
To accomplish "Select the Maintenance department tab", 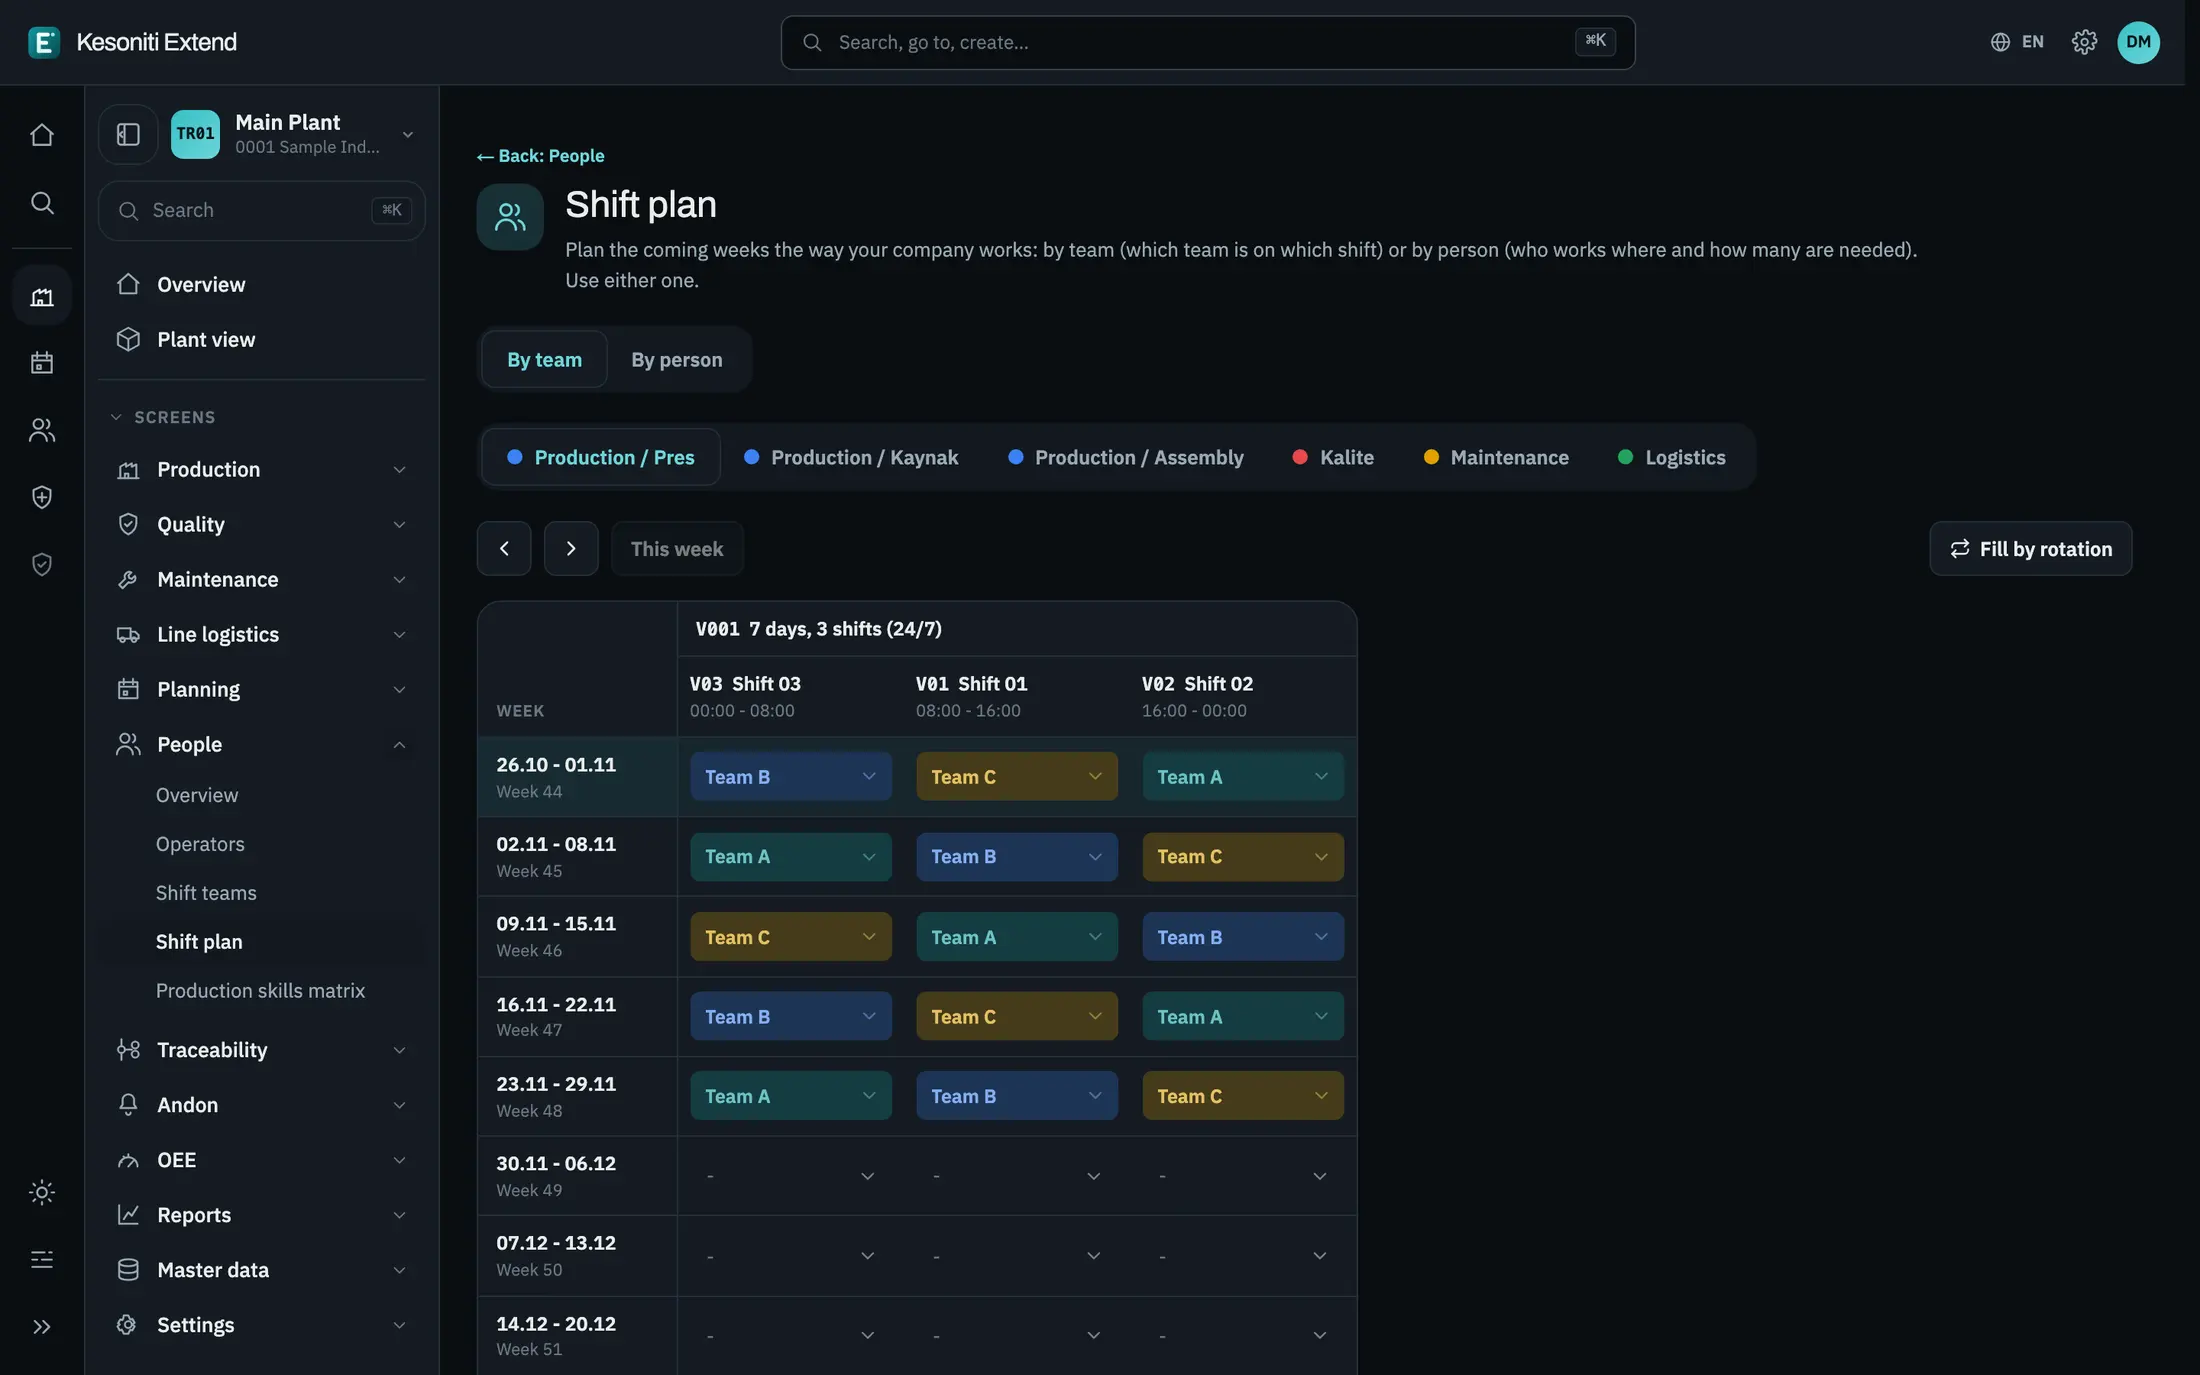I will click(1496, 457).
